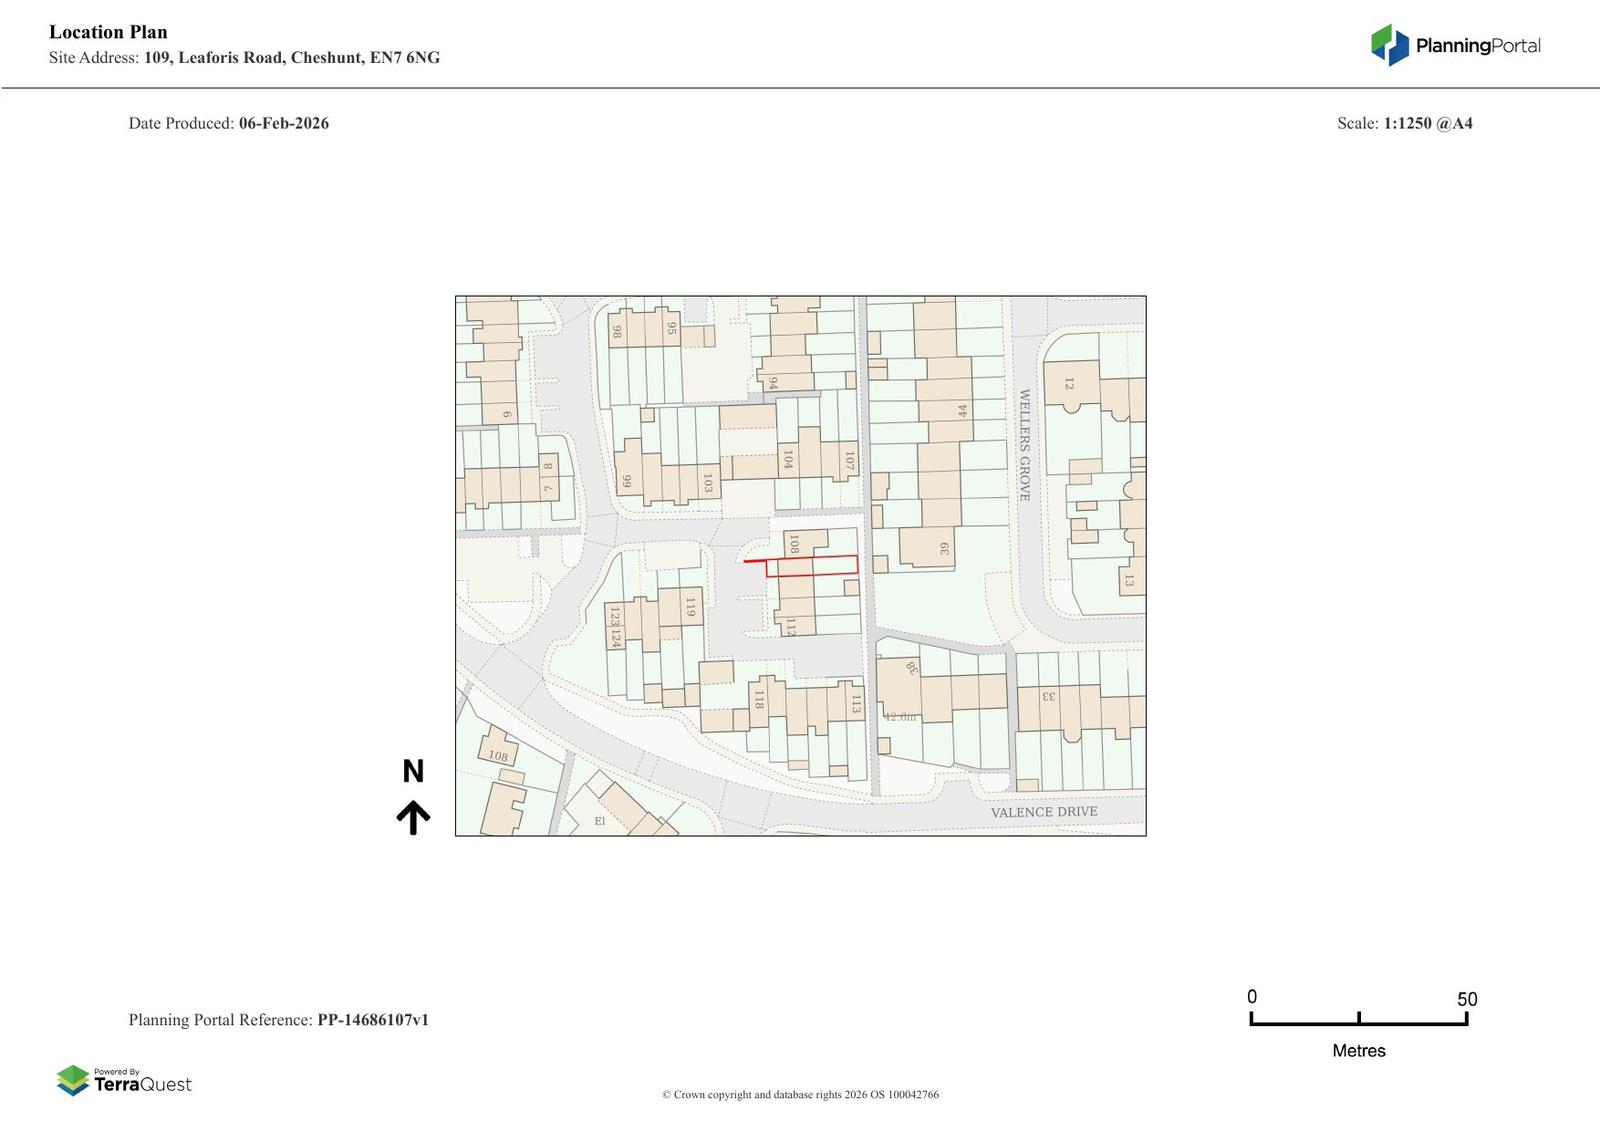Click building number 33 on map
1600x1132 pixels.
(x=1049, y=696)
